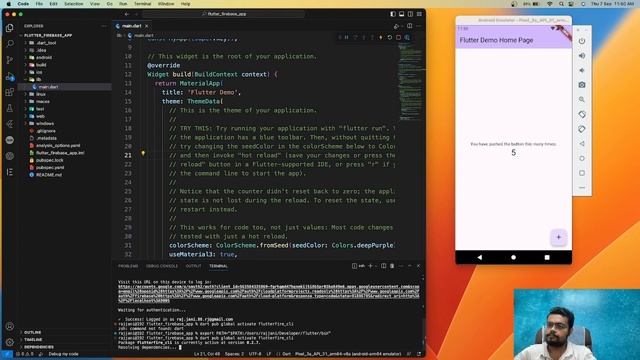The height and width of the screenshot is (360, 640).
Task: Toggle the primary side bar layout icon
Action: [393, 14]
